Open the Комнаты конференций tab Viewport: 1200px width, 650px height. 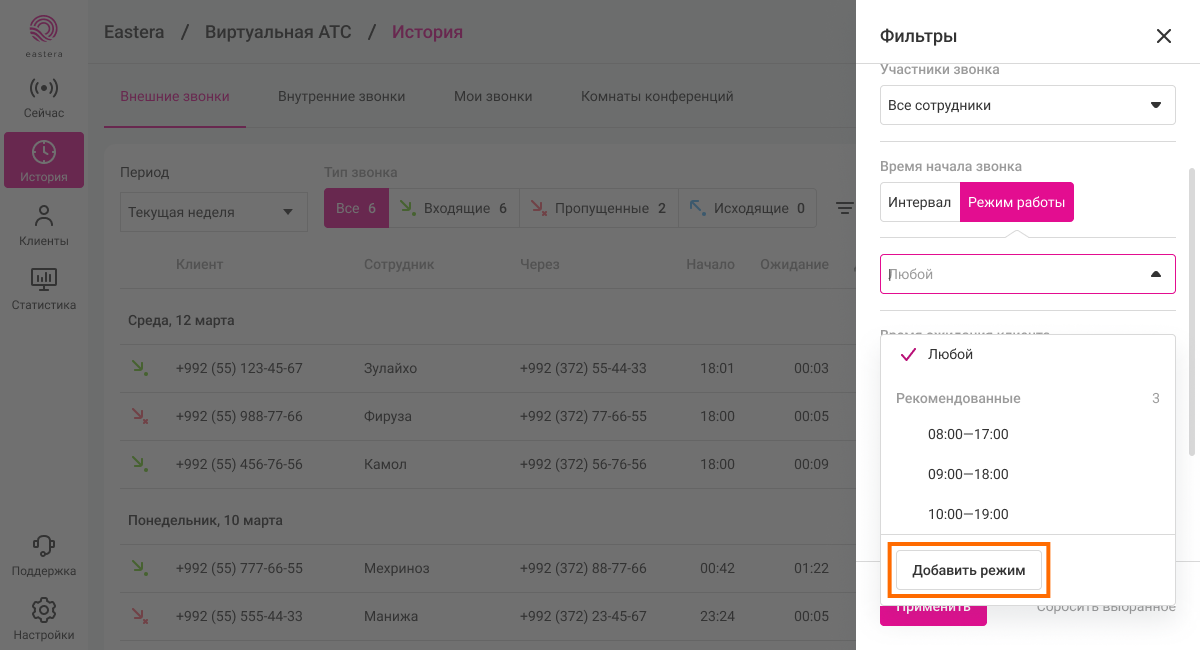tap(657, 97)
